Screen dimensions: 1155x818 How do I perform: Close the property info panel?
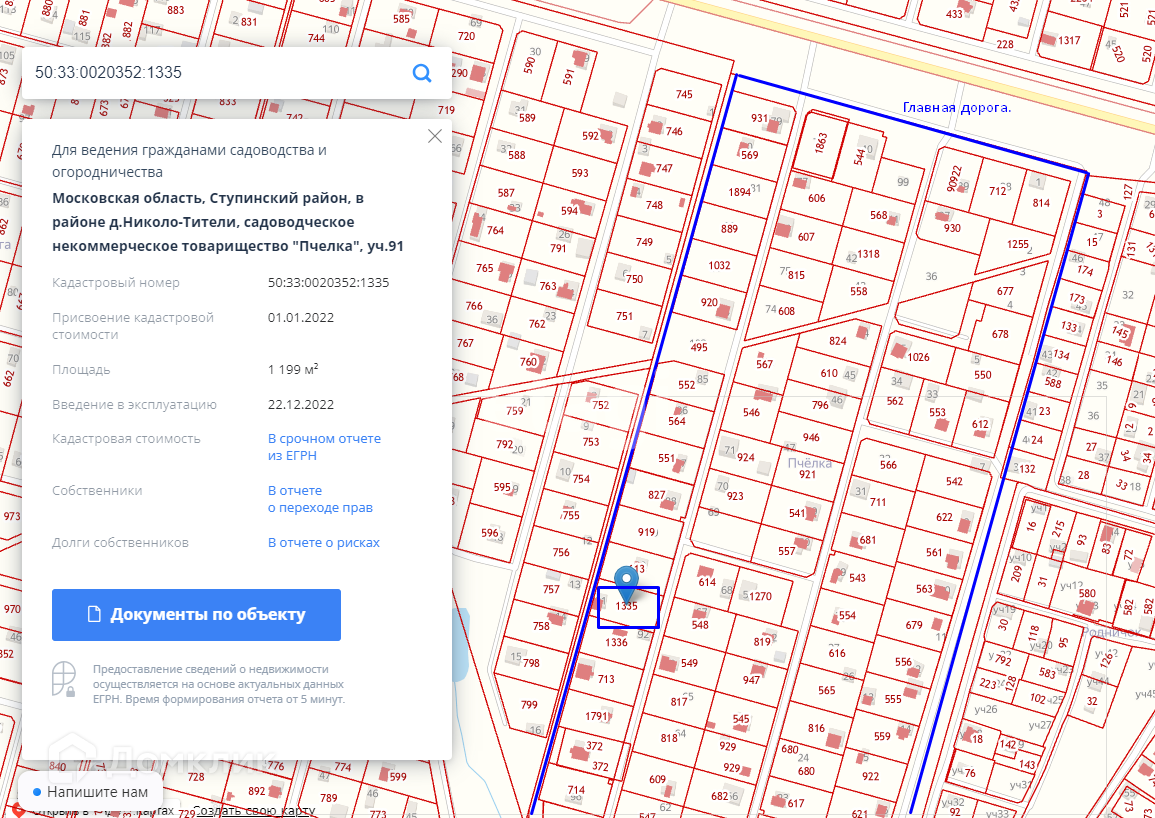click(435, 136)
